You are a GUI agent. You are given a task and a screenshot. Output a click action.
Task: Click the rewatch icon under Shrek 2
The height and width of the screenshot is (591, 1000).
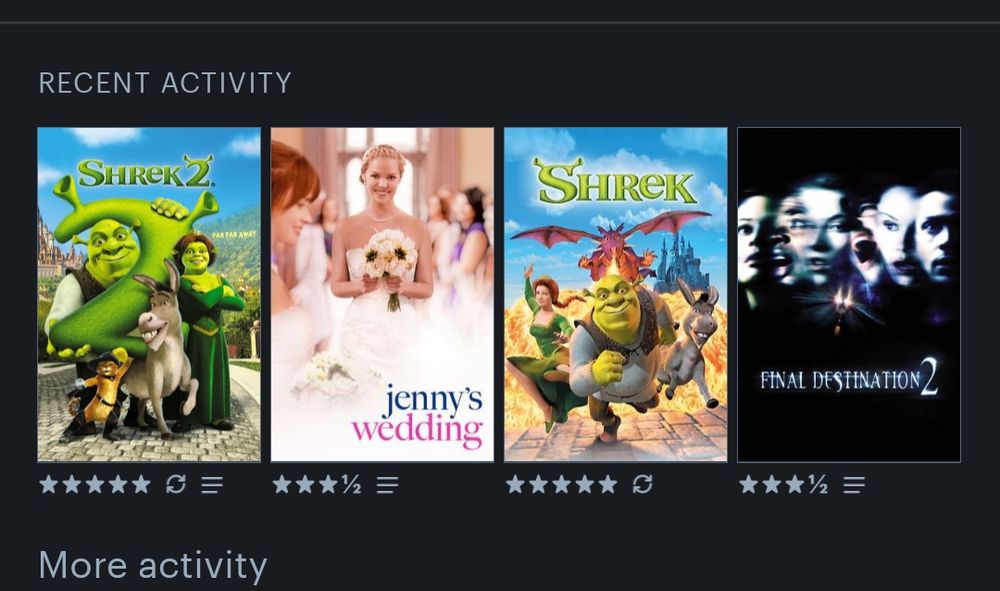[176, 485]
